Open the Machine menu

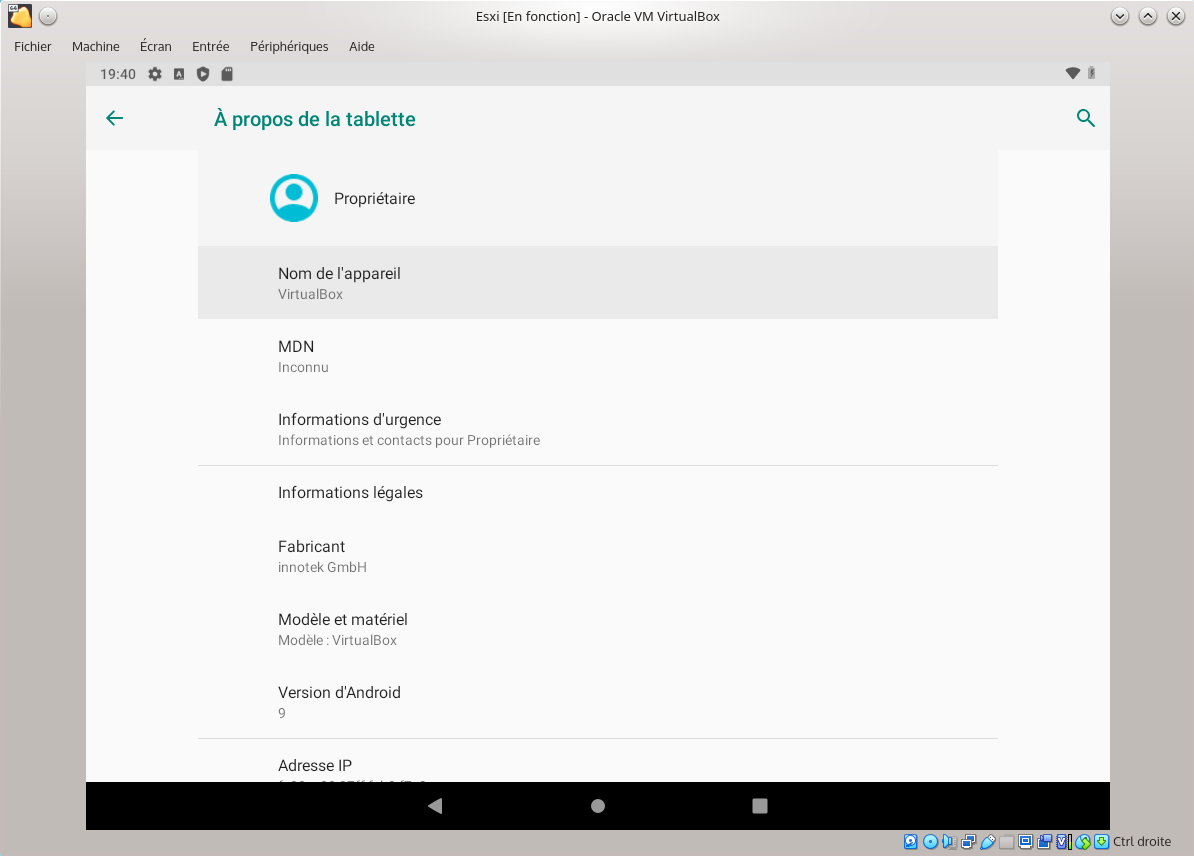96,46
